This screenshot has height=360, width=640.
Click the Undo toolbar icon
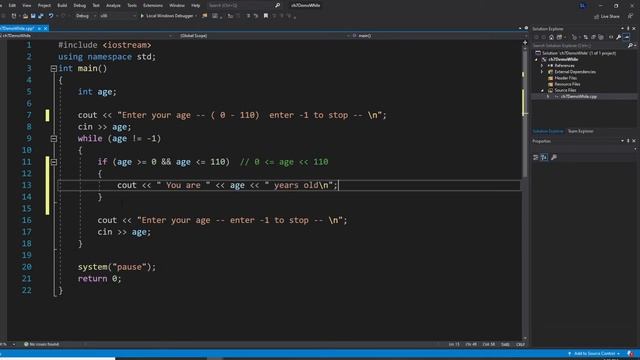tap(51, 16)
